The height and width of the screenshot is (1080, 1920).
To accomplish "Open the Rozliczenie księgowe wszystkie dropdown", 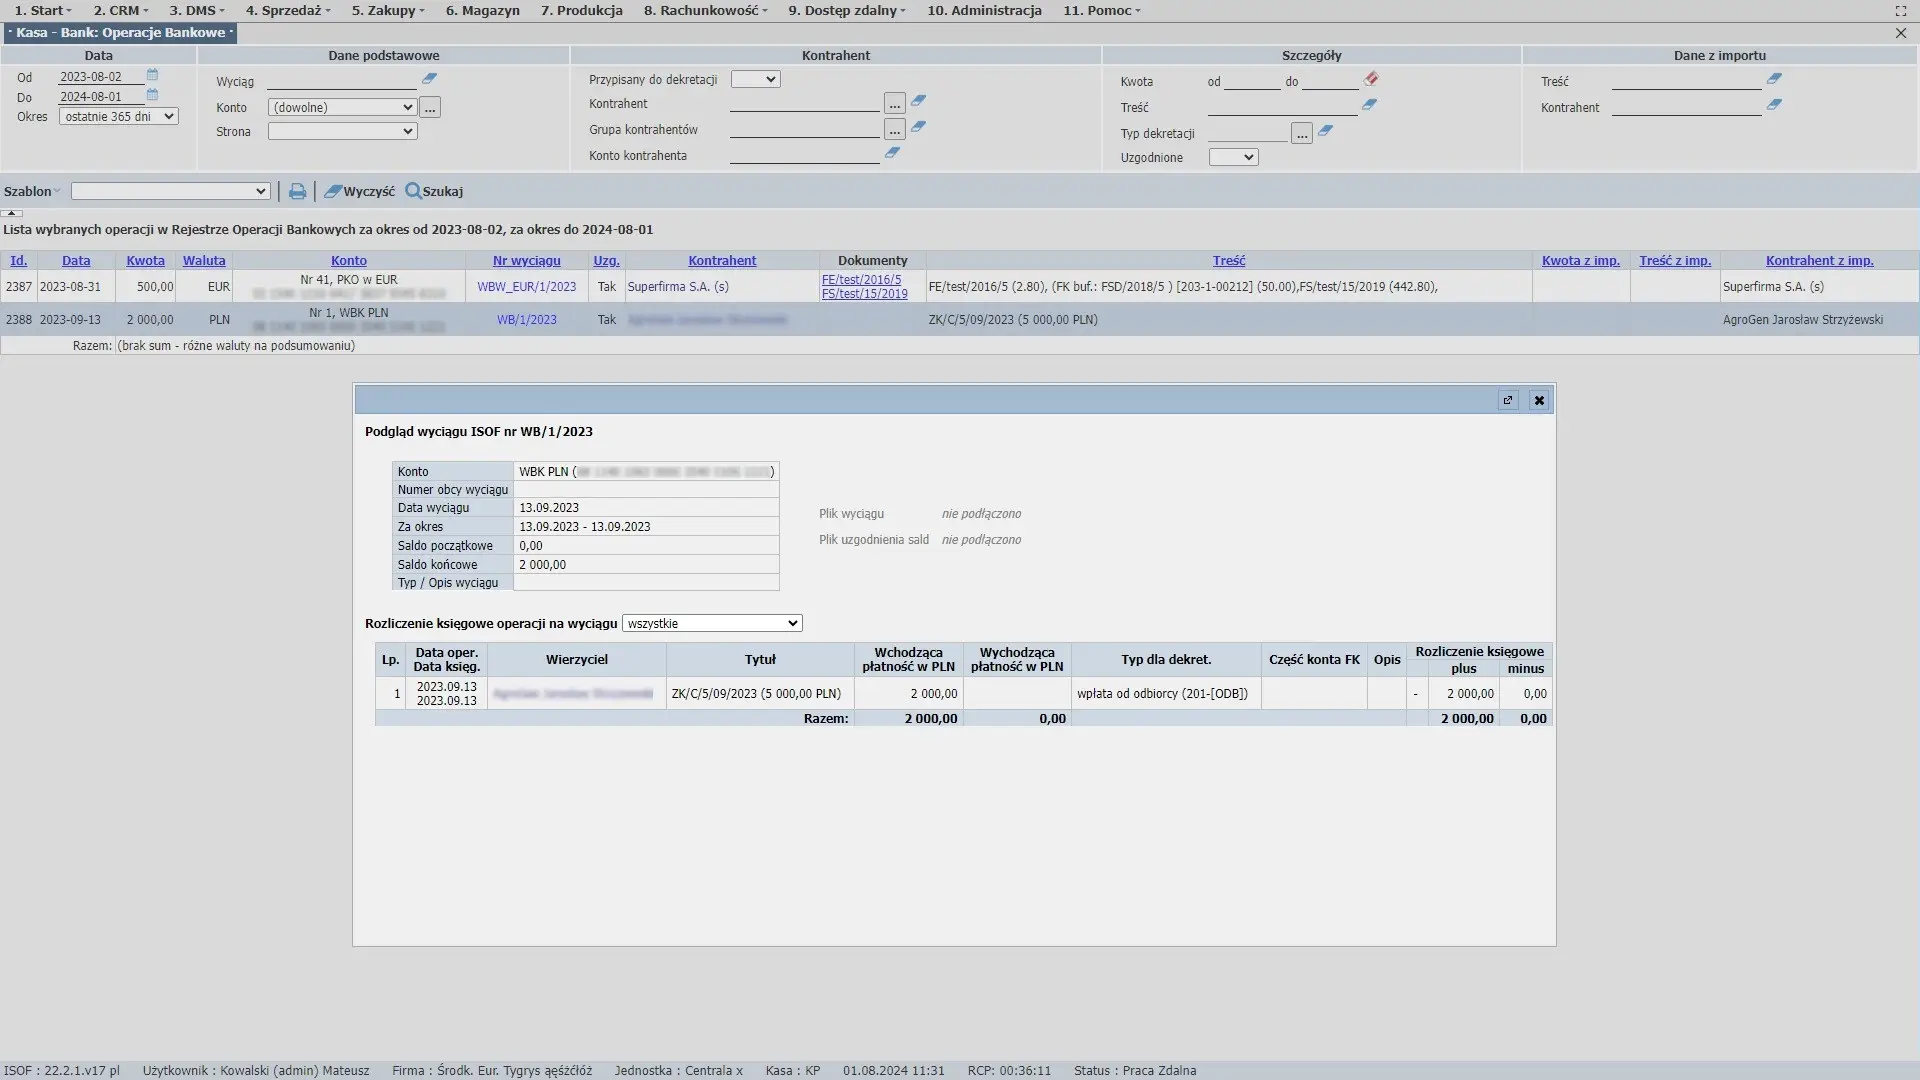I will [712, 623].
